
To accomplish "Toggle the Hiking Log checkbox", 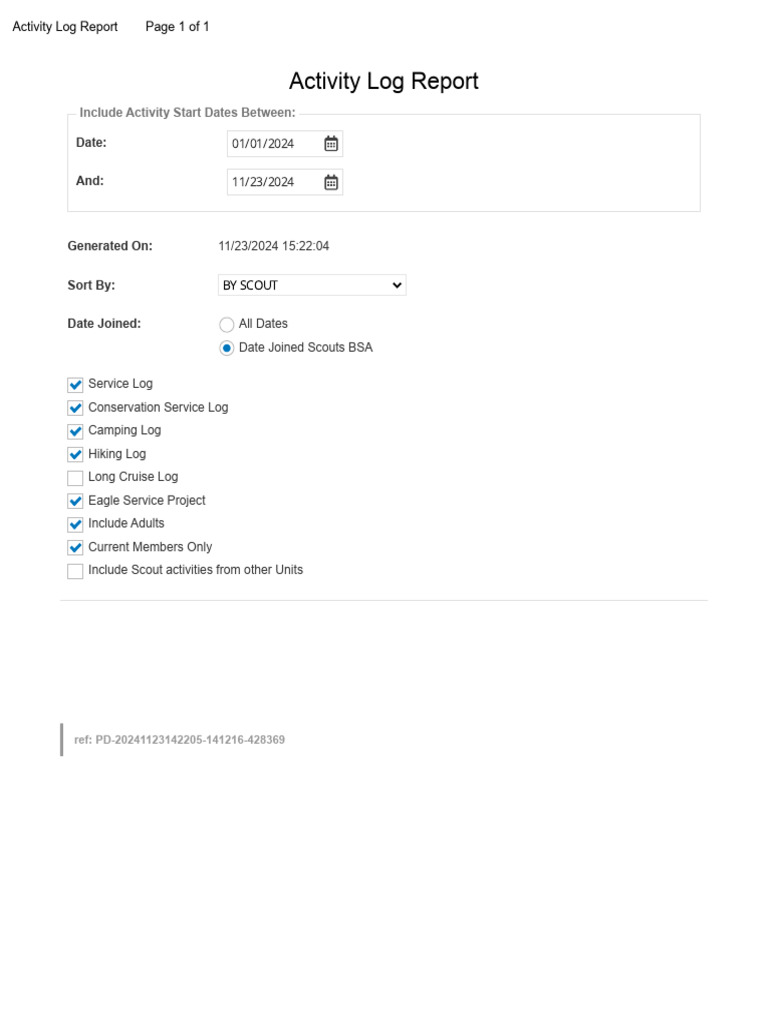I will tap(75, 455).
